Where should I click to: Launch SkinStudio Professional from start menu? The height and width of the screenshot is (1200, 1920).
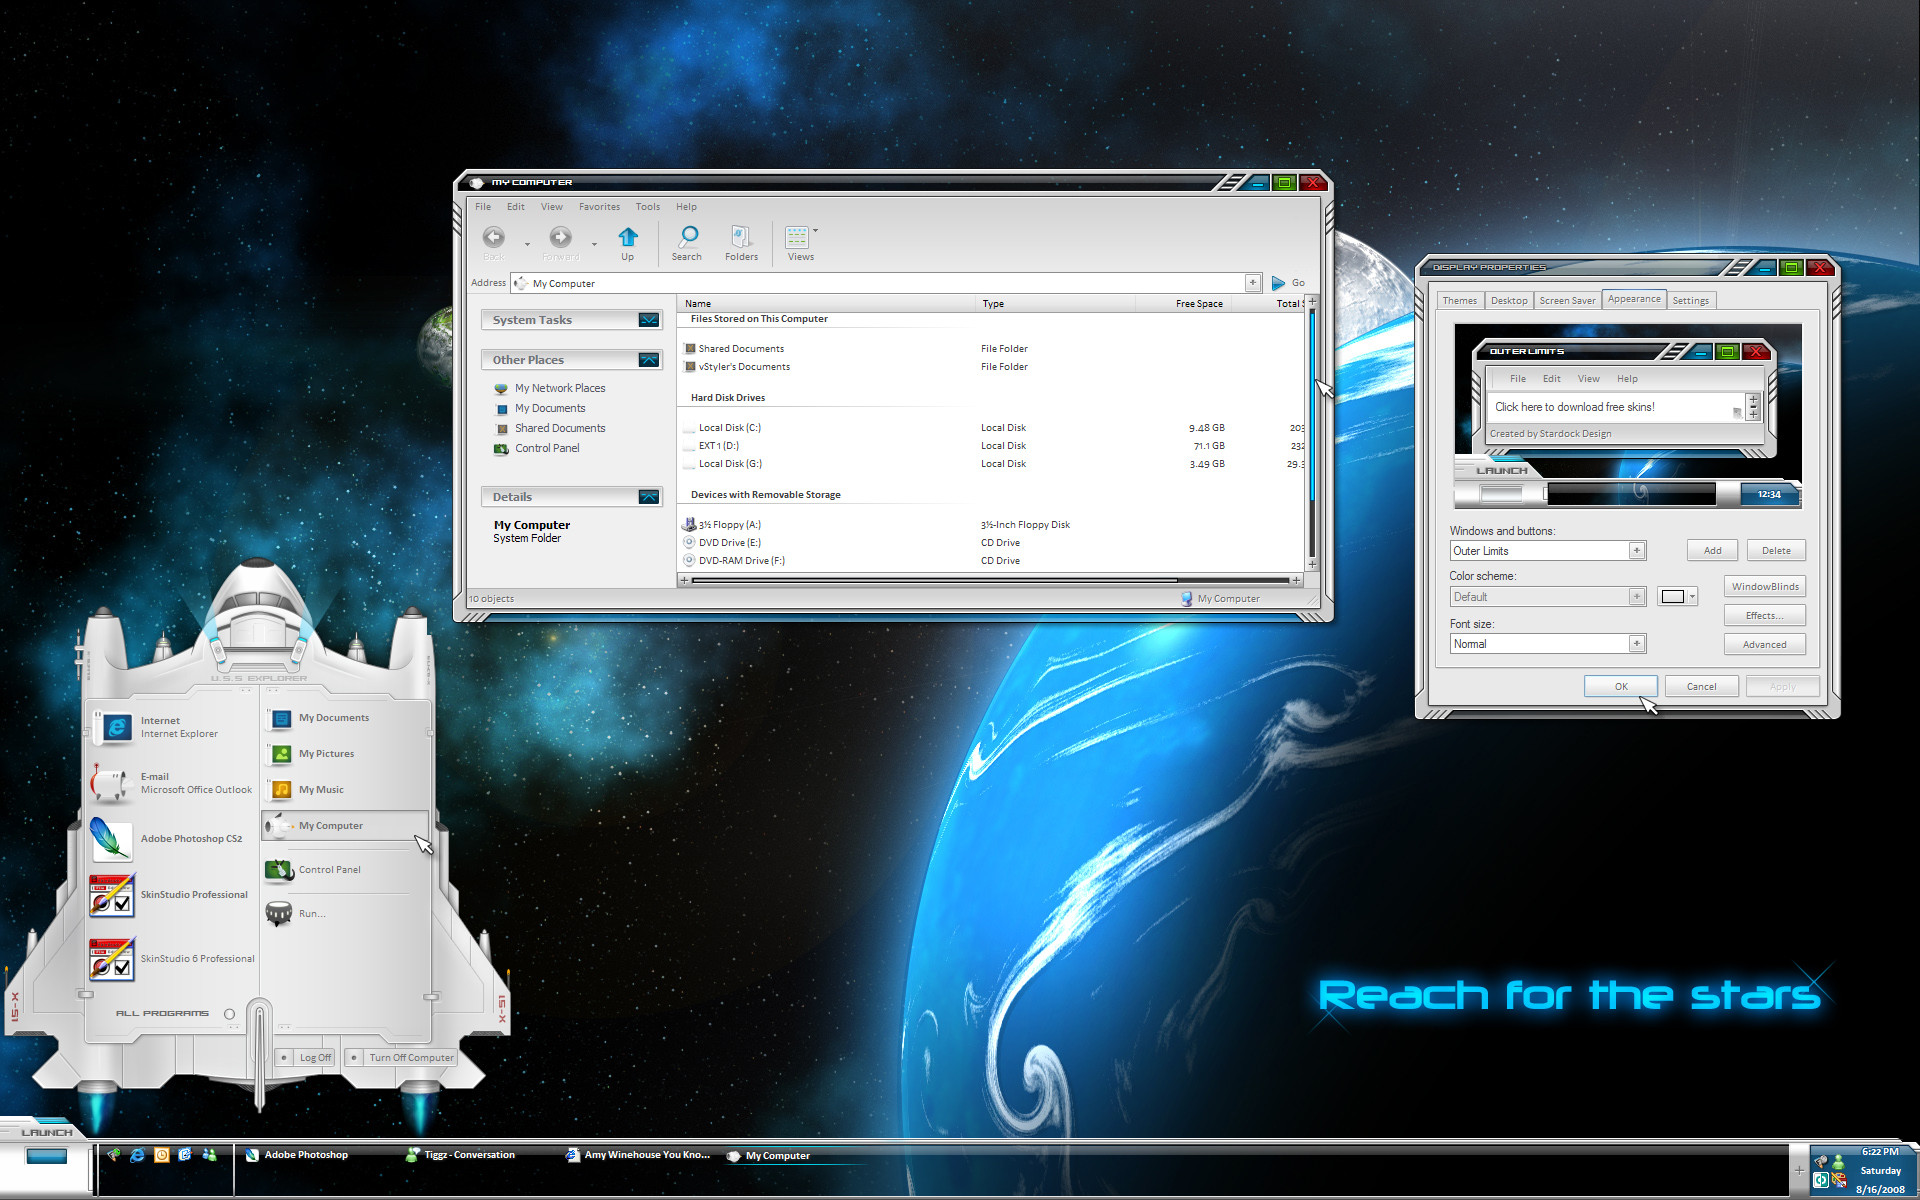(x=170, y=895)
